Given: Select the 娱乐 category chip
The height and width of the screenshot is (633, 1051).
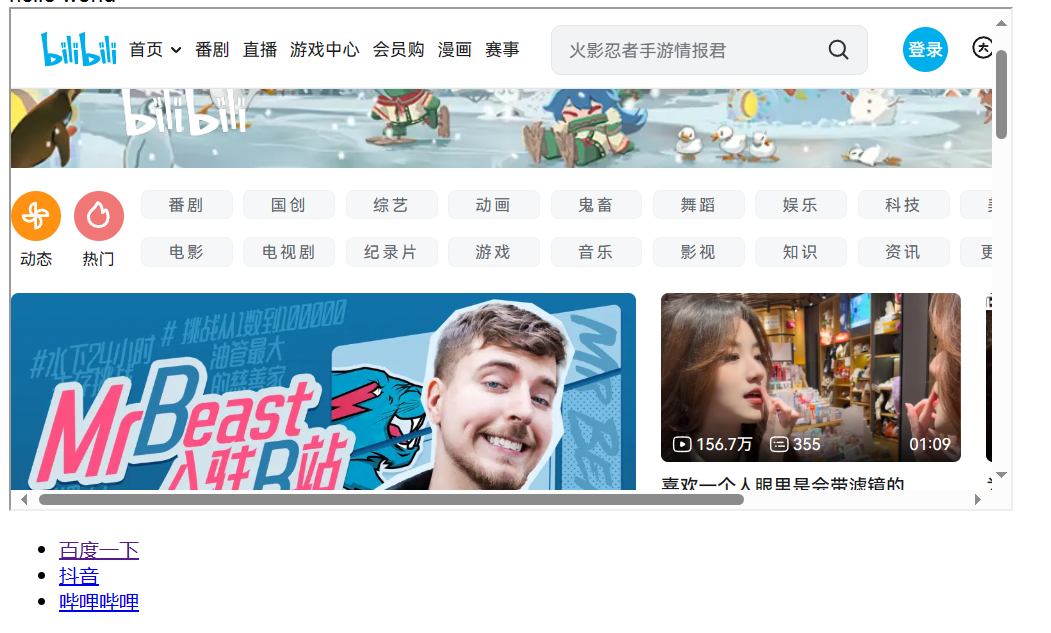Looking at the screenshot, I should pos(800,205).
